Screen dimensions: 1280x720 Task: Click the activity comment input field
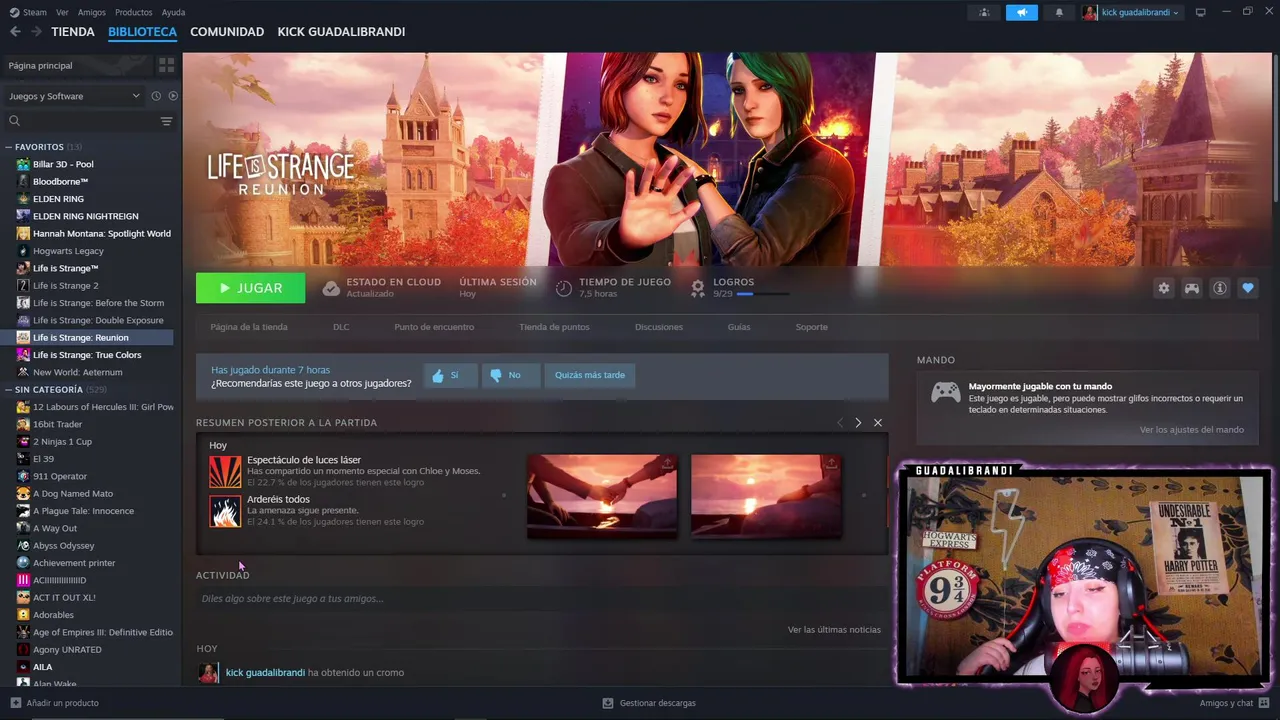(541, 599)
